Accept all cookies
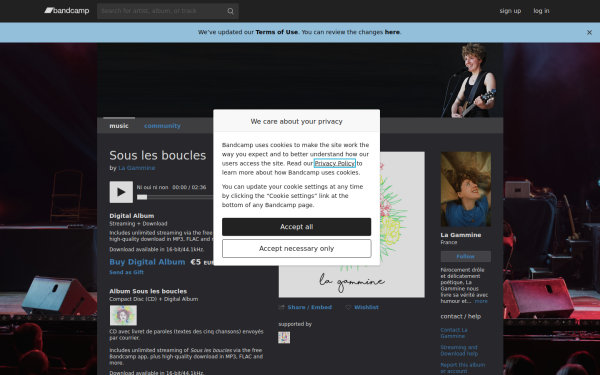Image resolution: width=600 pixels, height=375 pixels. tap(297, 227)
